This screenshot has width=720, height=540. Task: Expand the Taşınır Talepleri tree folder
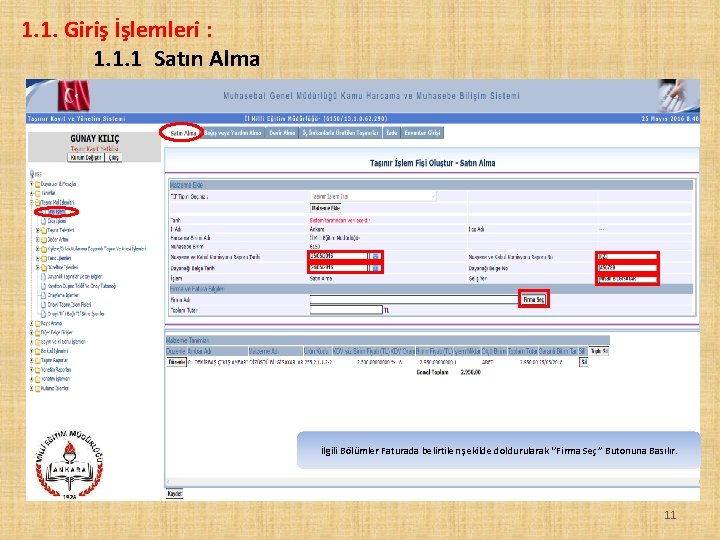coord(38,231)
